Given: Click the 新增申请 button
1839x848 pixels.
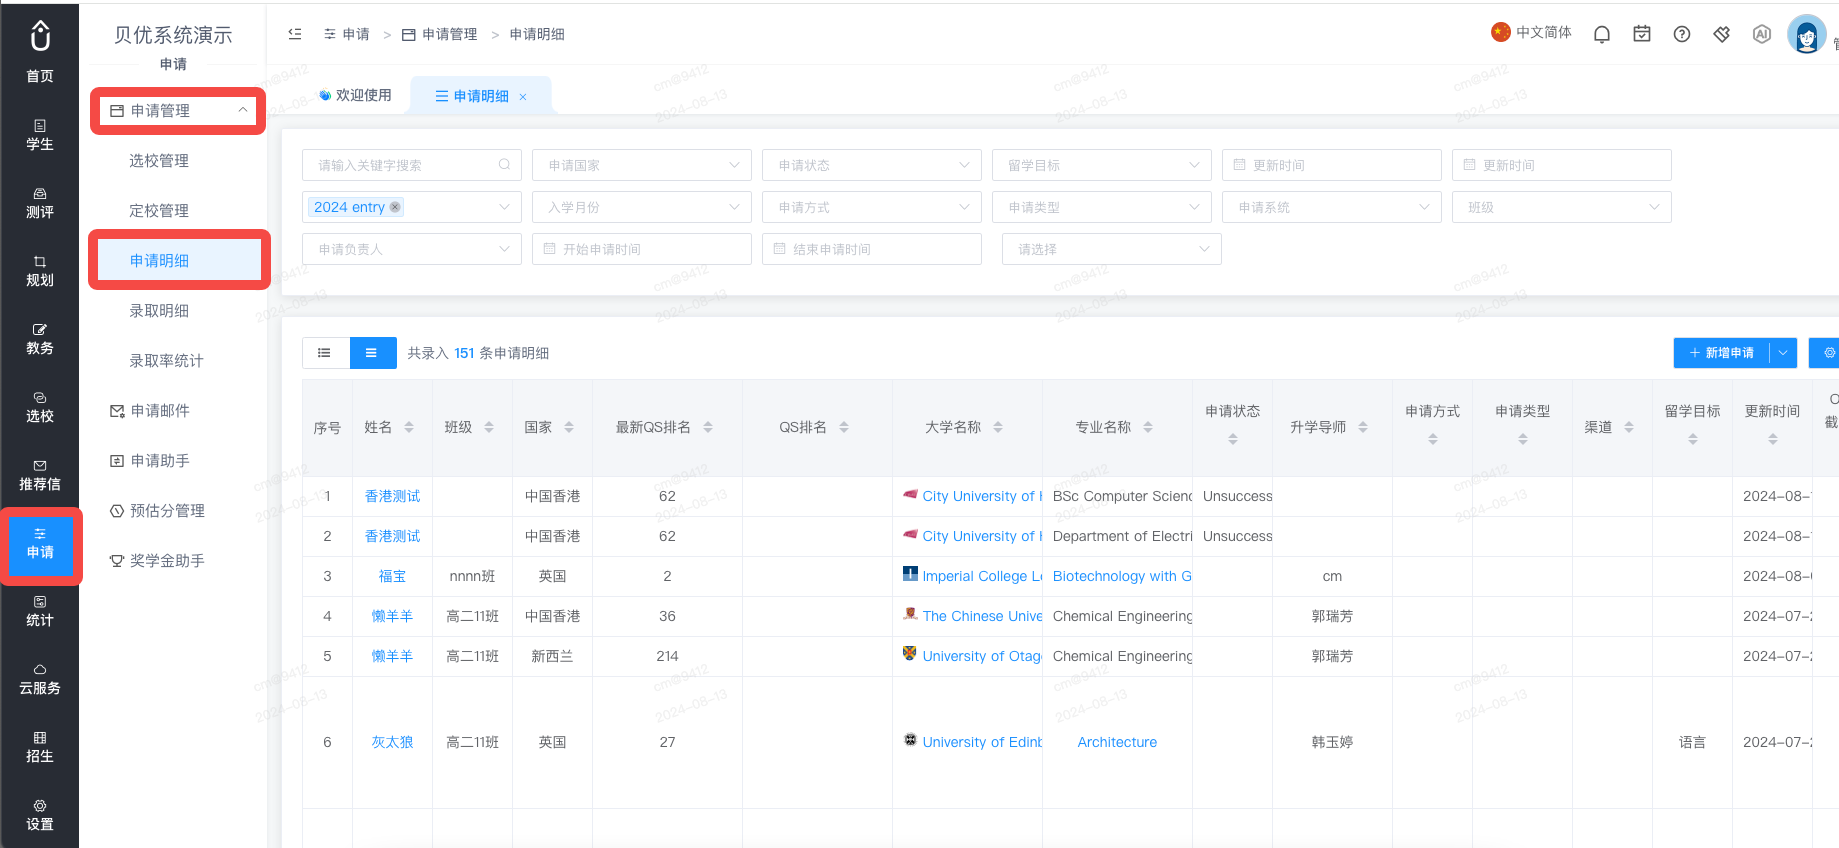Looking at the screenshot, I should (x=1722, y=353).
